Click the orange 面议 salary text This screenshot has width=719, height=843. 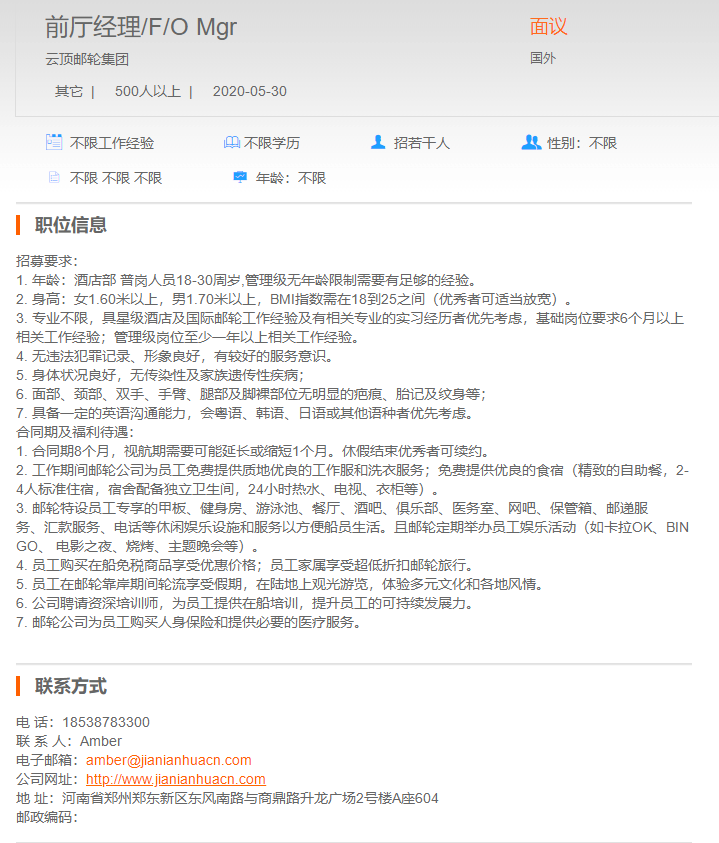click(548, 27)
